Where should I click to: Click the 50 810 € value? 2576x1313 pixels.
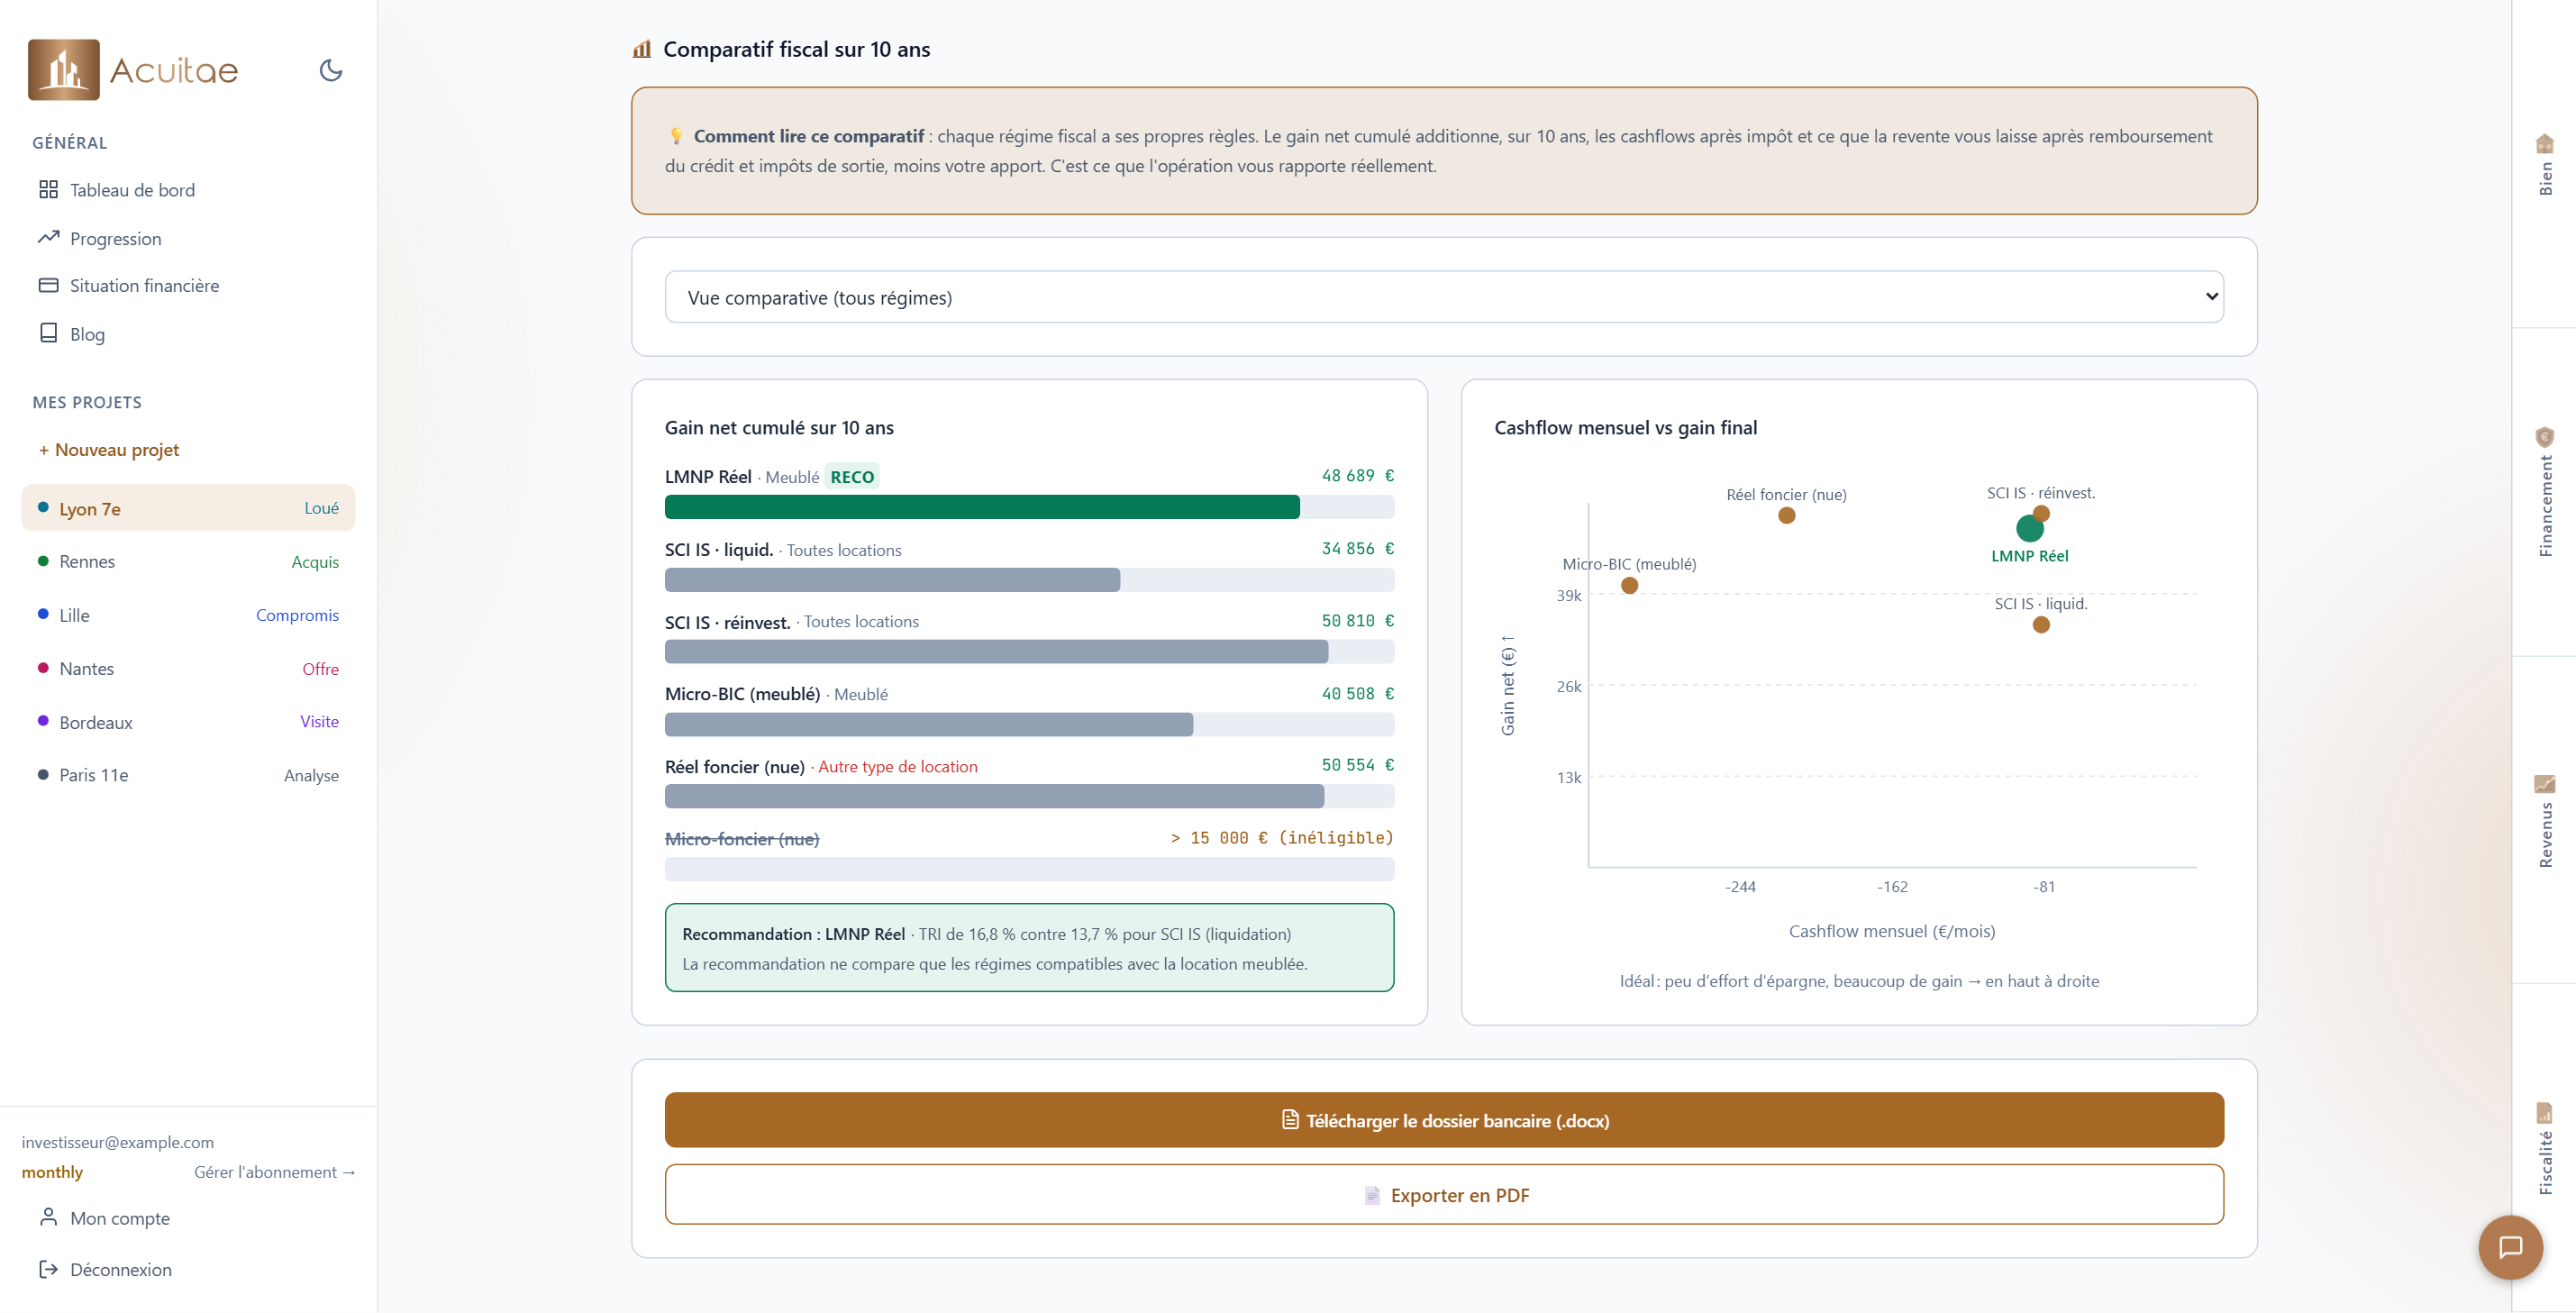click(x=1357, y=621)
